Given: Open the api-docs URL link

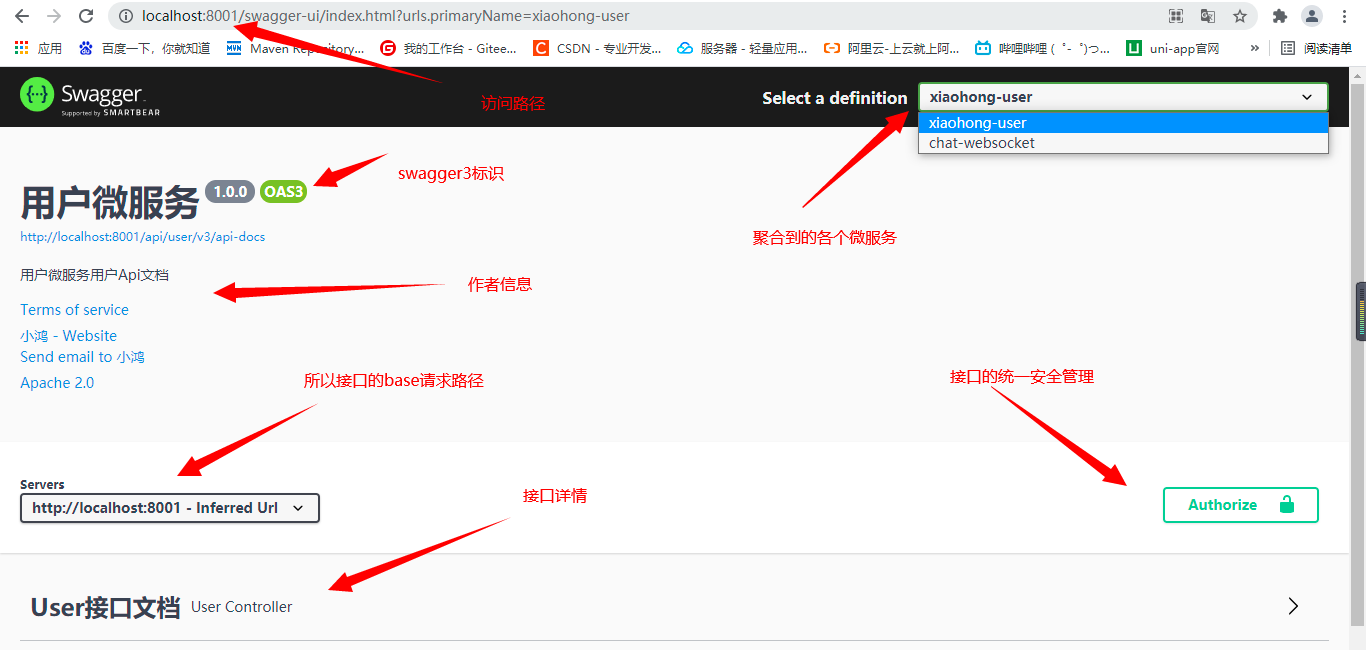Looking at the screenshot, I should click(x=142, y=236).
